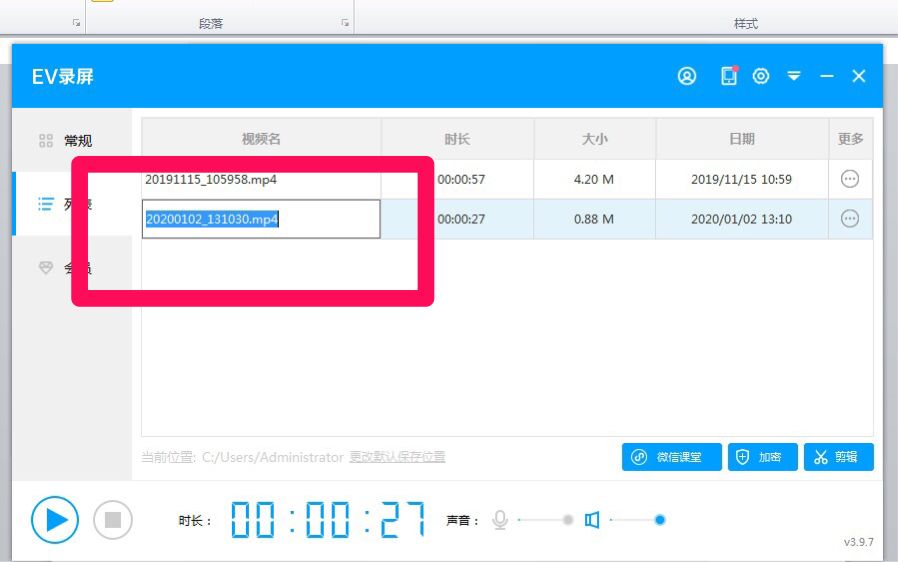Open more options for 20200102_131030.mp4 row
This screenshot has width=898, height=562.
pos(849,218)
